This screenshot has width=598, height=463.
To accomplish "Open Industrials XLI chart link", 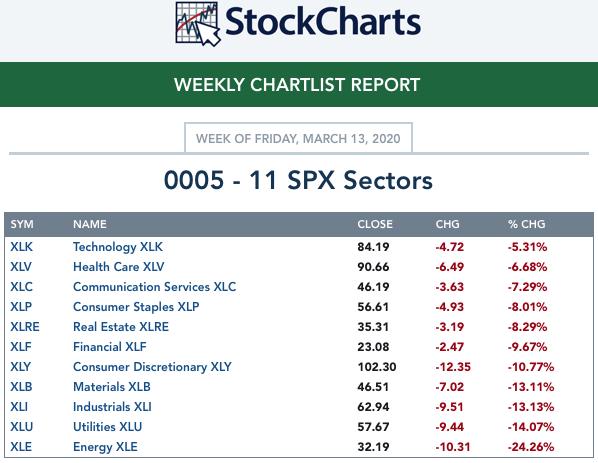I will point(112,407).
